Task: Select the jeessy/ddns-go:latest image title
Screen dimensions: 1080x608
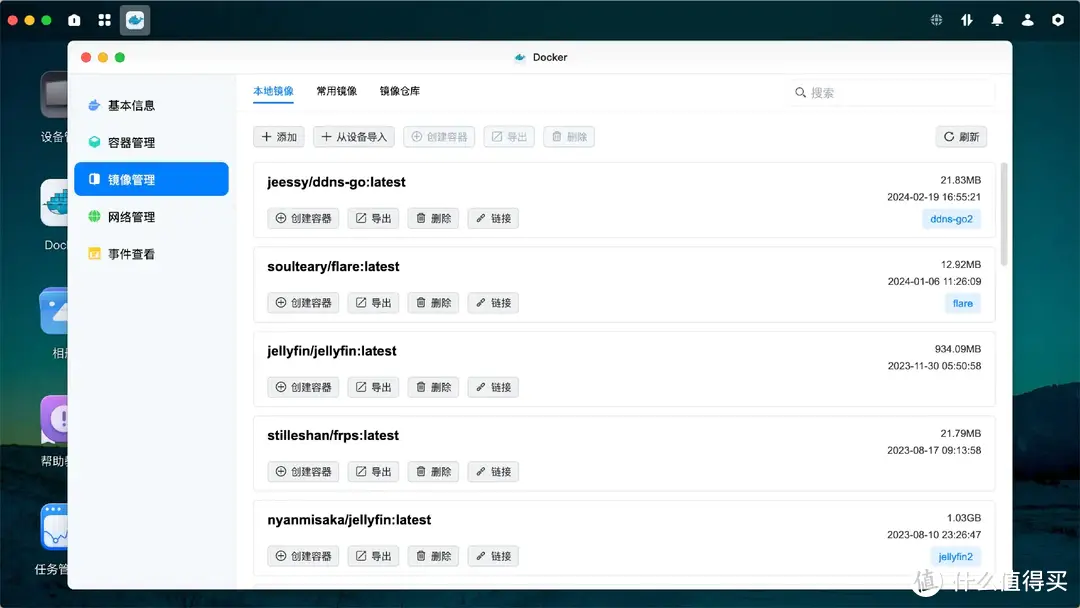Action: click(336, 182)
